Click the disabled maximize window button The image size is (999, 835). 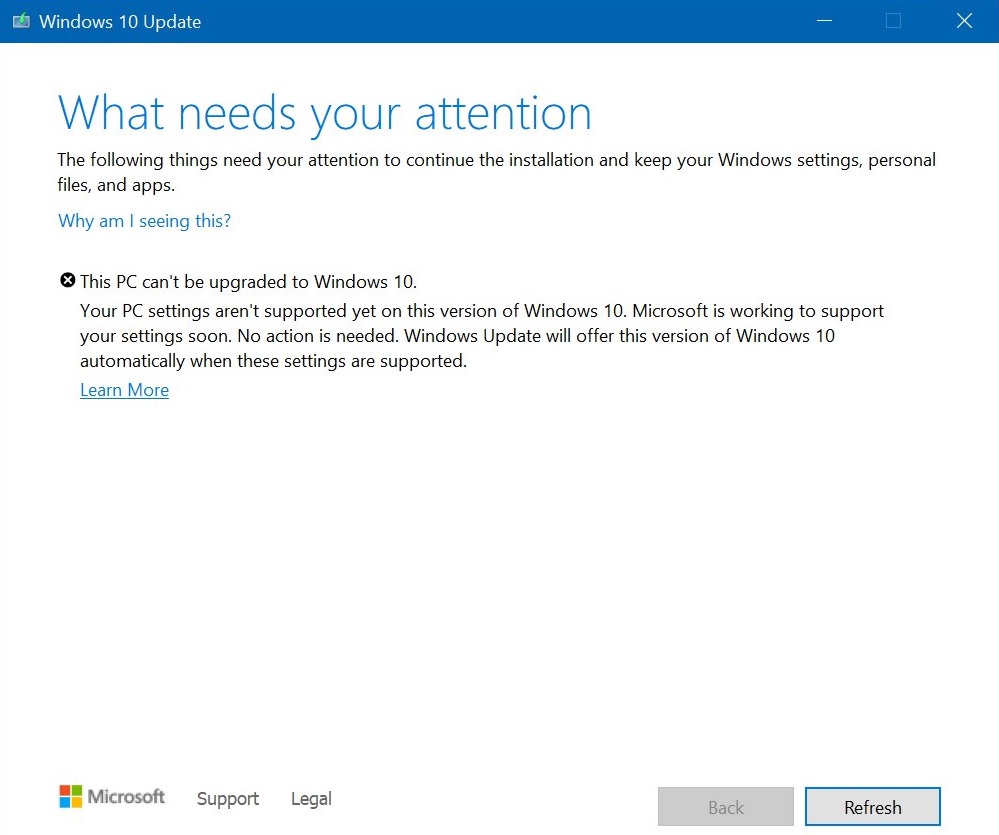(x=893, y=21)
